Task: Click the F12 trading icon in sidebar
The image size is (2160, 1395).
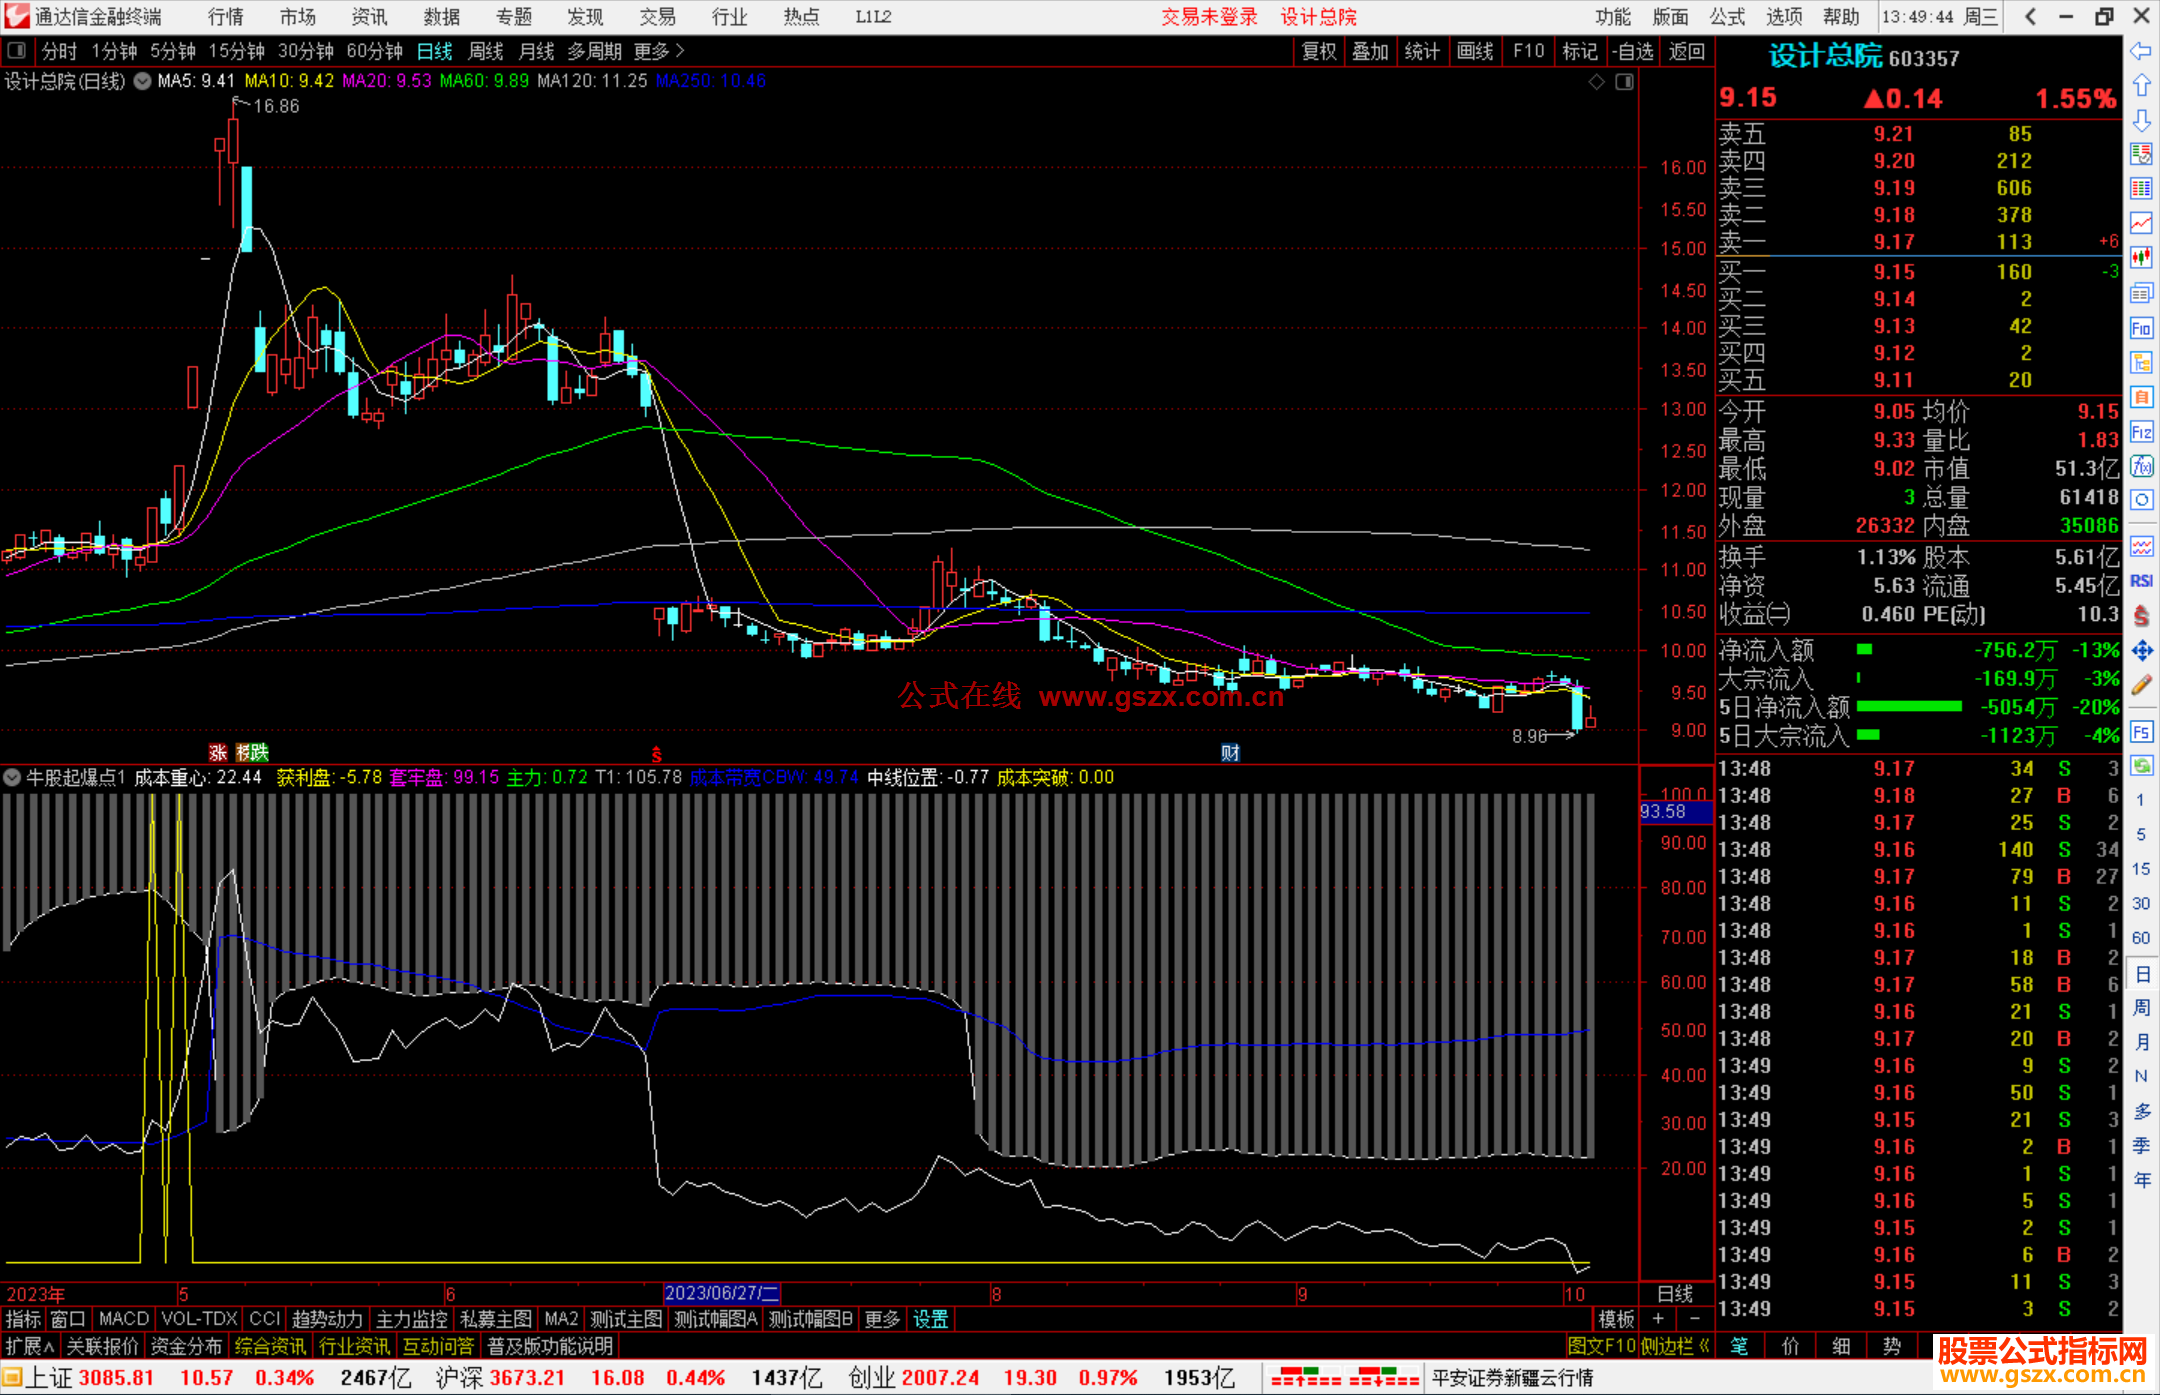Action: click(2141, 432)
